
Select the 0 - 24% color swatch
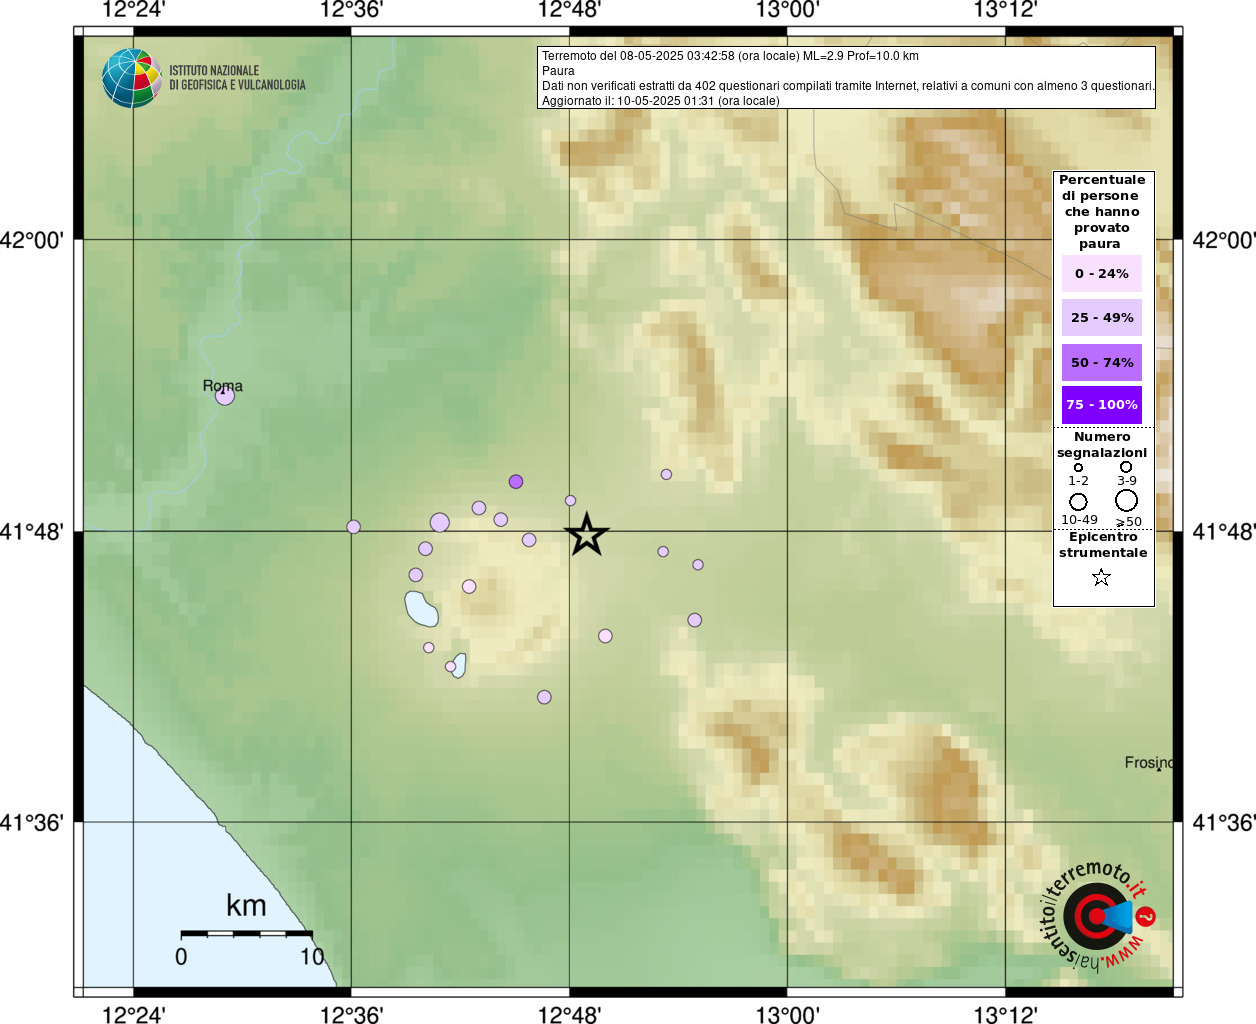coord(1102,273)
